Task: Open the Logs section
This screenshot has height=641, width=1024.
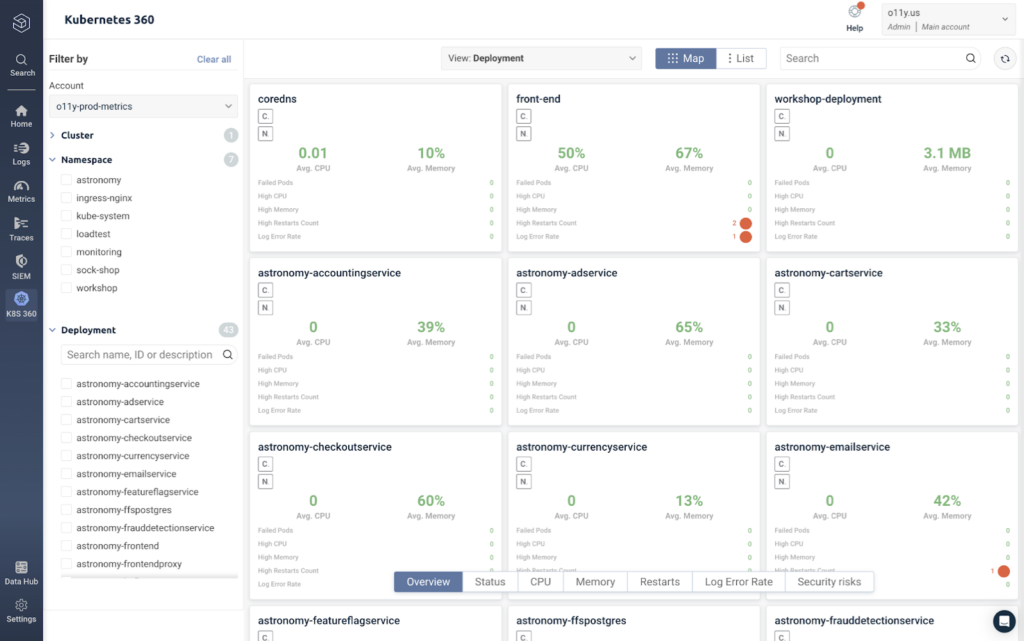Action: tap(22, 154)
